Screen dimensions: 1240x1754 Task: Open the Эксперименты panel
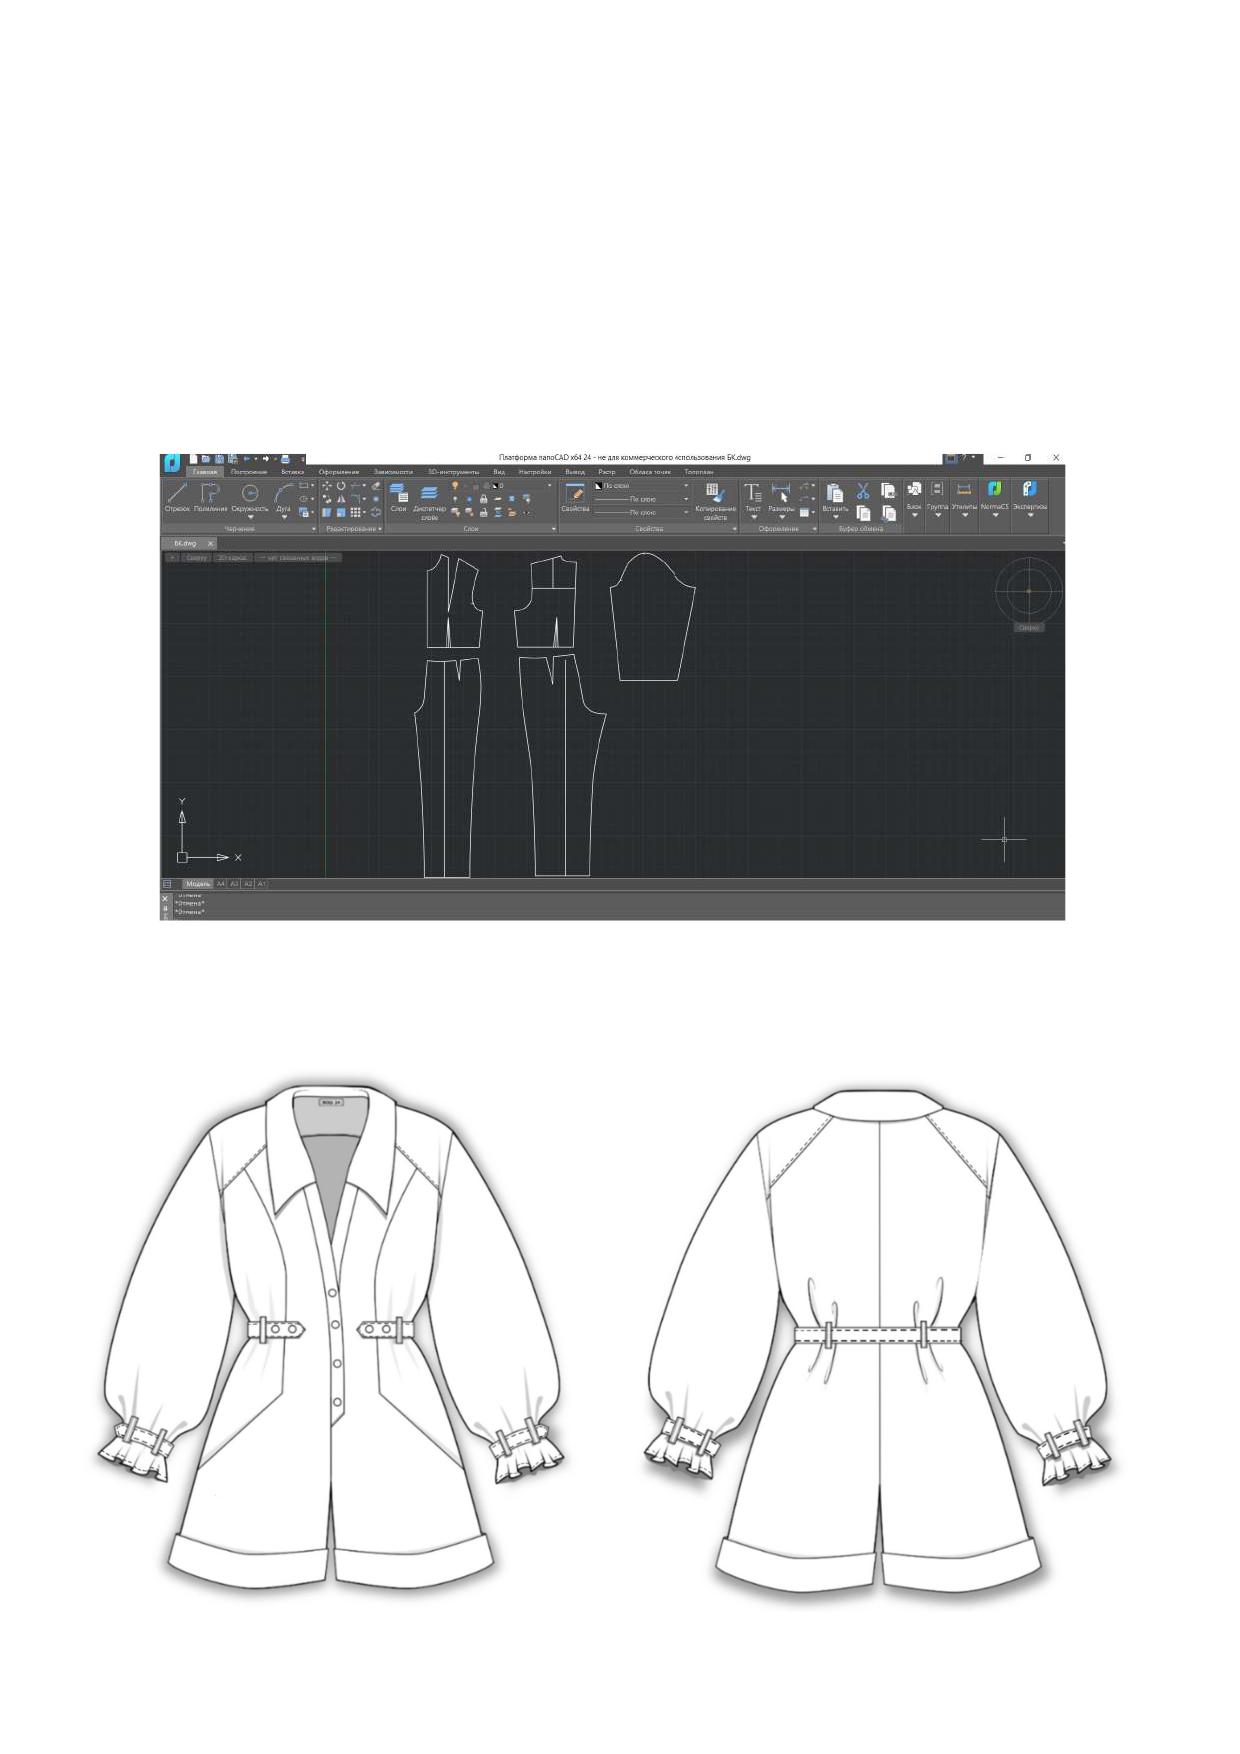pos(1030,500)
